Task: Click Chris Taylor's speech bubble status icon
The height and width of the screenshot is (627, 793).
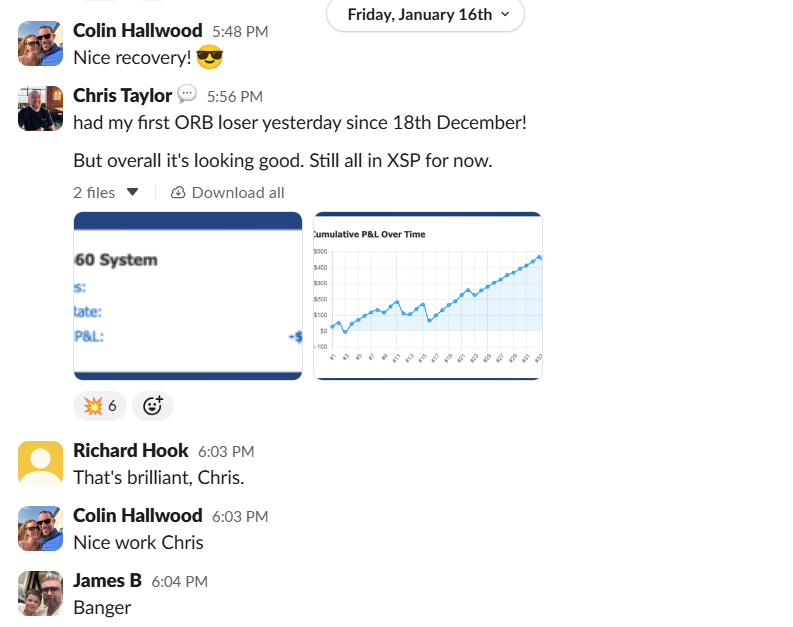Action: coord(187,95)
